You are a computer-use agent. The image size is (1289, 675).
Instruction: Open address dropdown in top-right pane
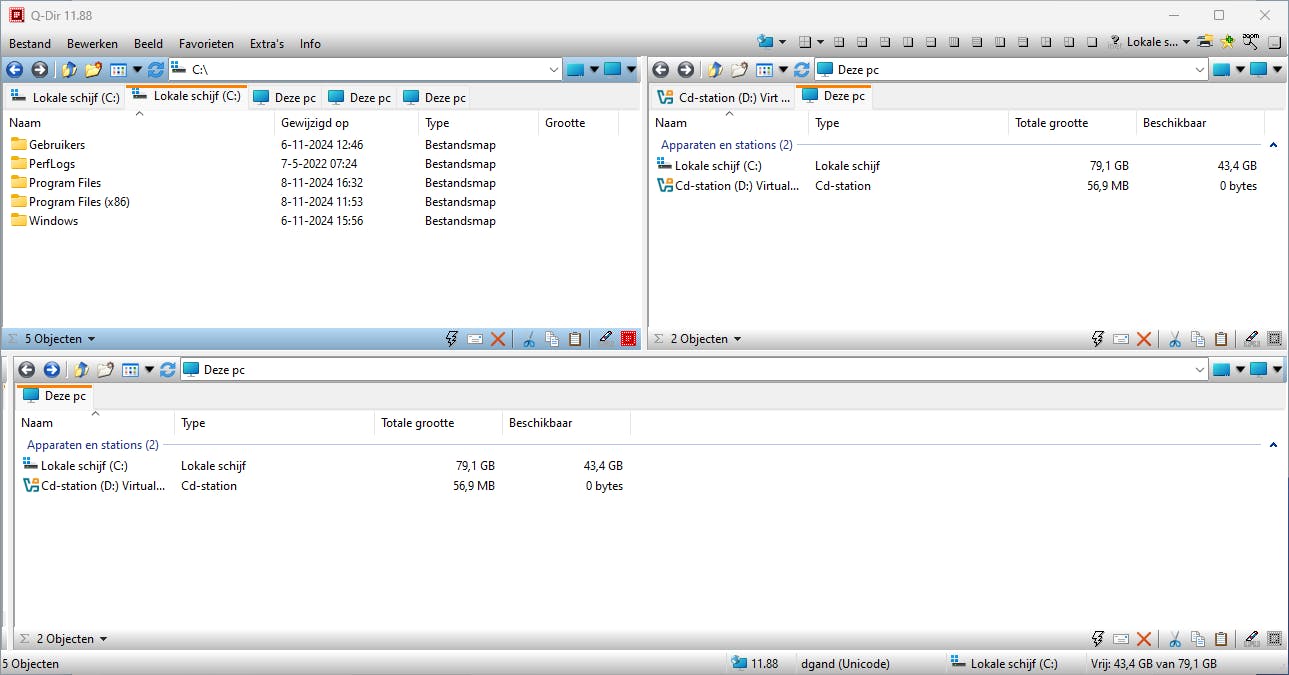coord(1201,69)
